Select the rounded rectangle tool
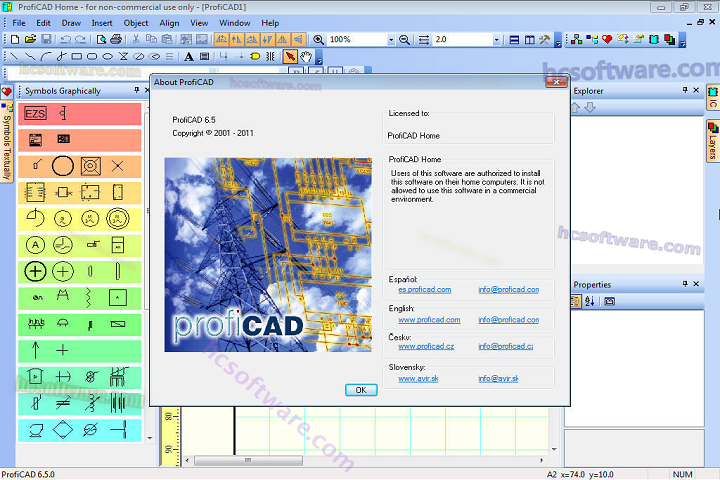Viewport: 720px width, 480px height. 92,56
